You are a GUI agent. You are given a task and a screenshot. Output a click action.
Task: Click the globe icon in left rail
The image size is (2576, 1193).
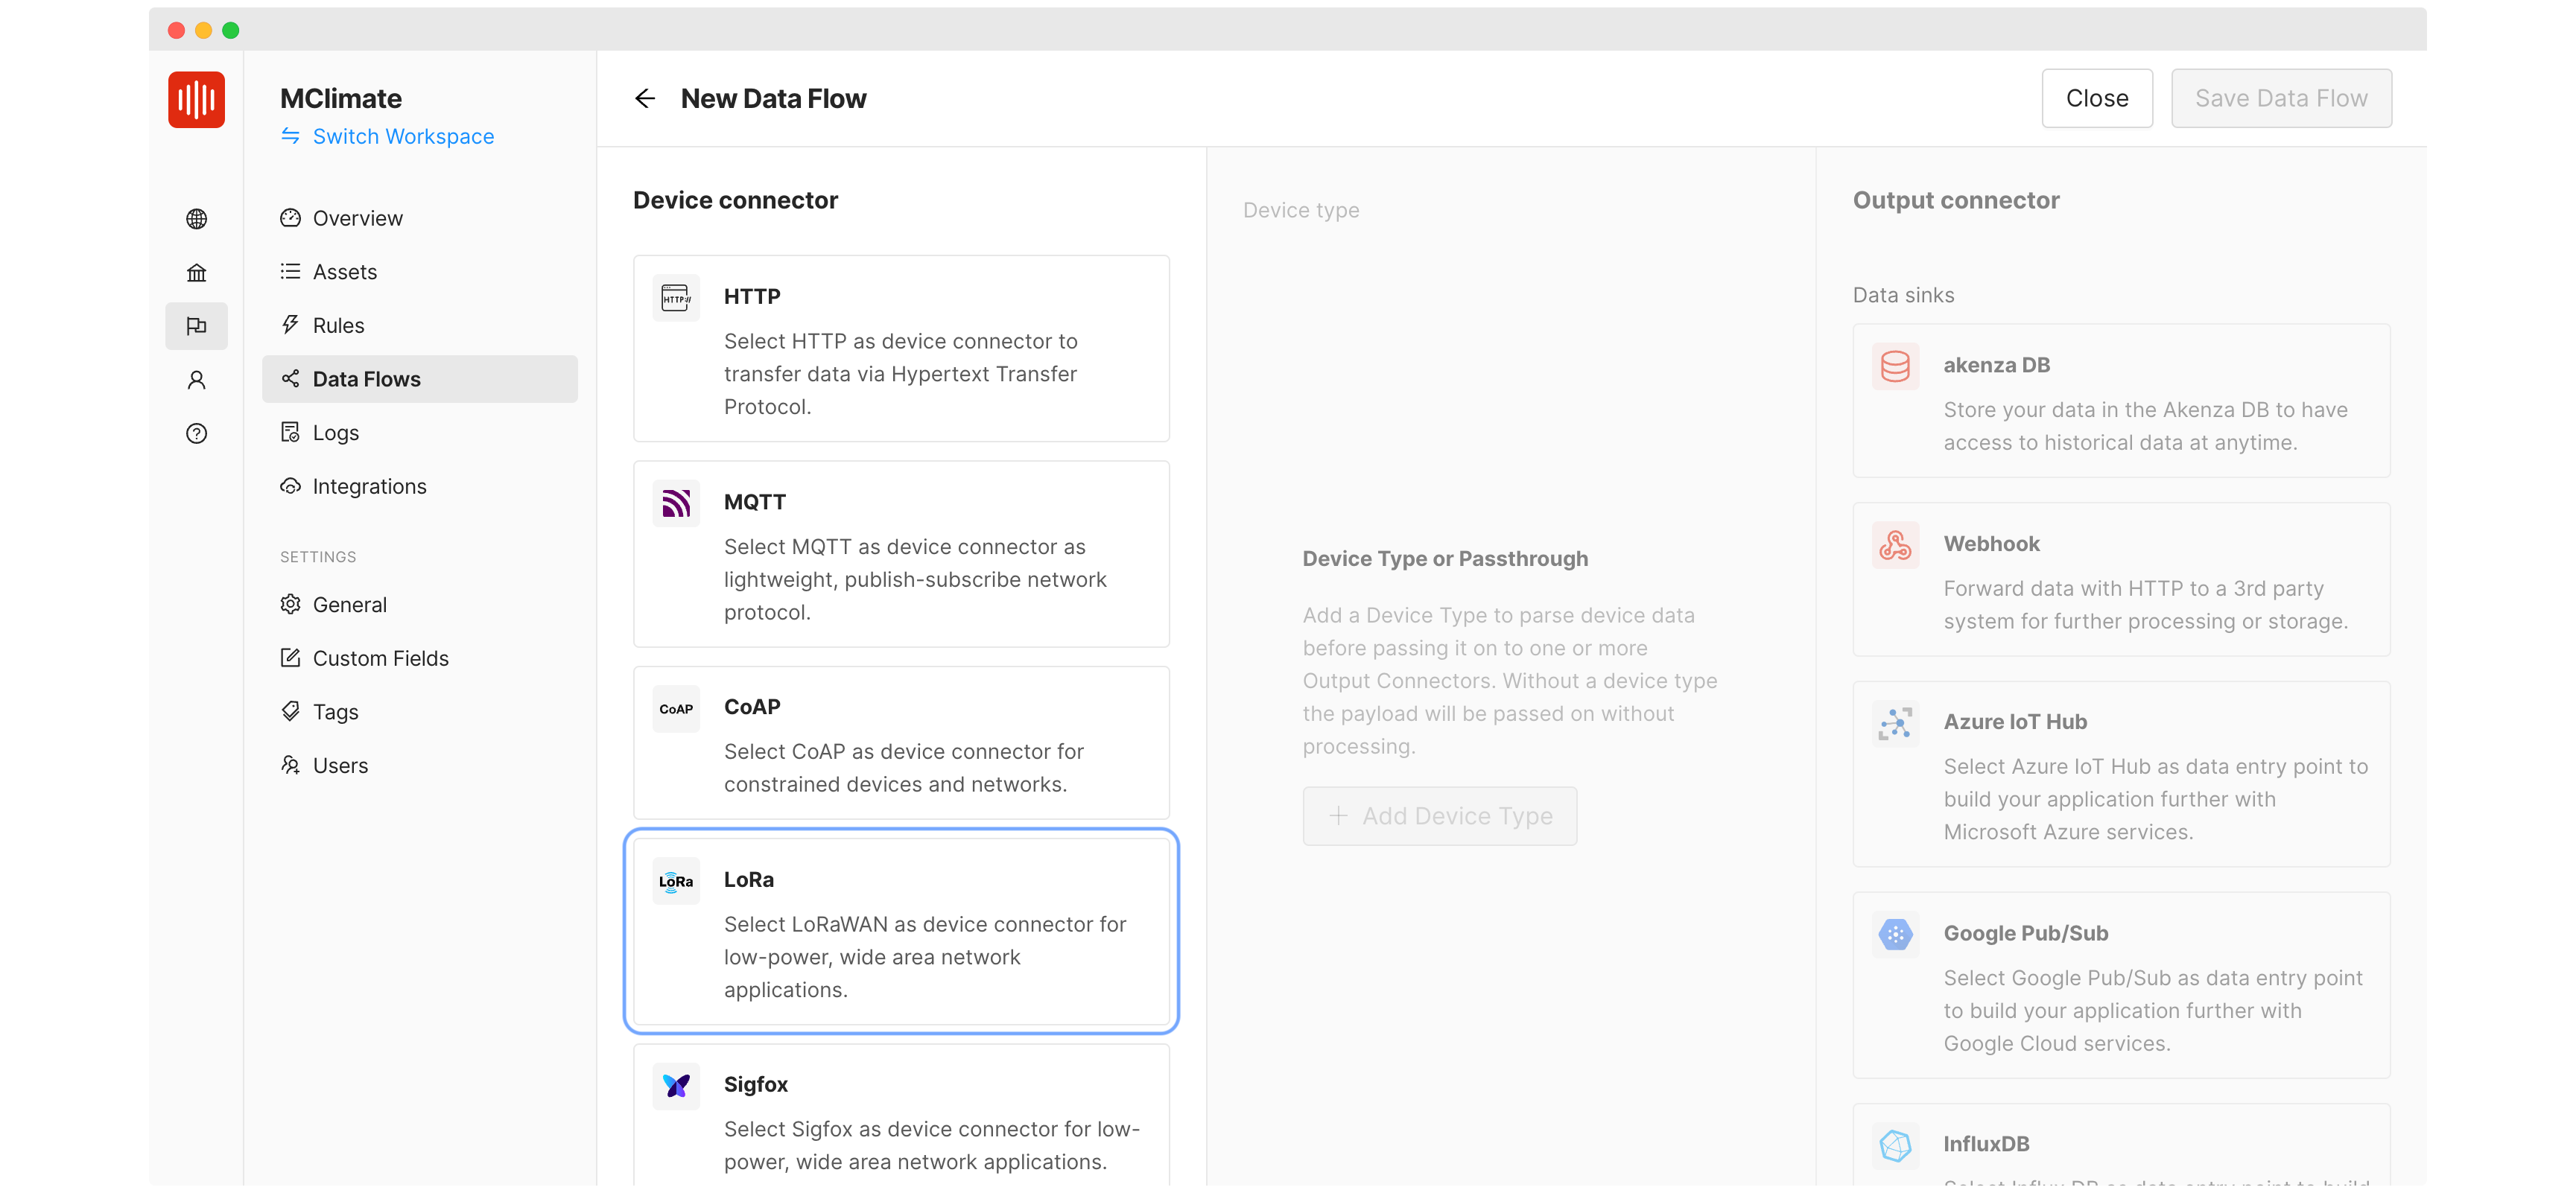pos(196,218)
